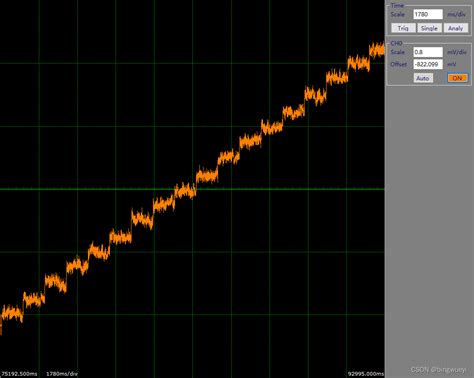
Task: Toggle the orange CH0 ON switch
Action: 457,78
